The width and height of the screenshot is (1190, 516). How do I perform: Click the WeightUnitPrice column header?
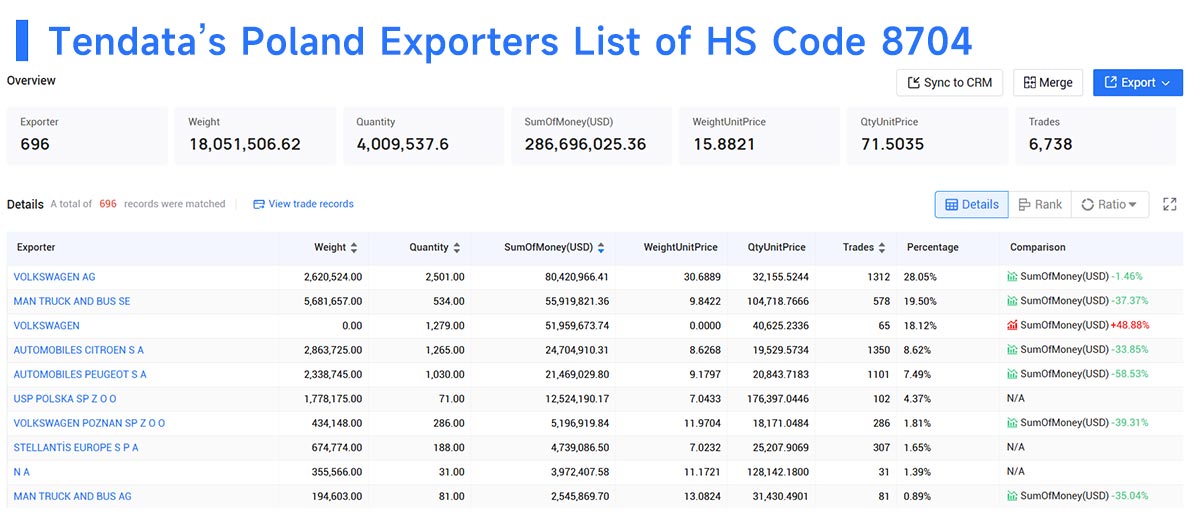(x=681, y=247)
